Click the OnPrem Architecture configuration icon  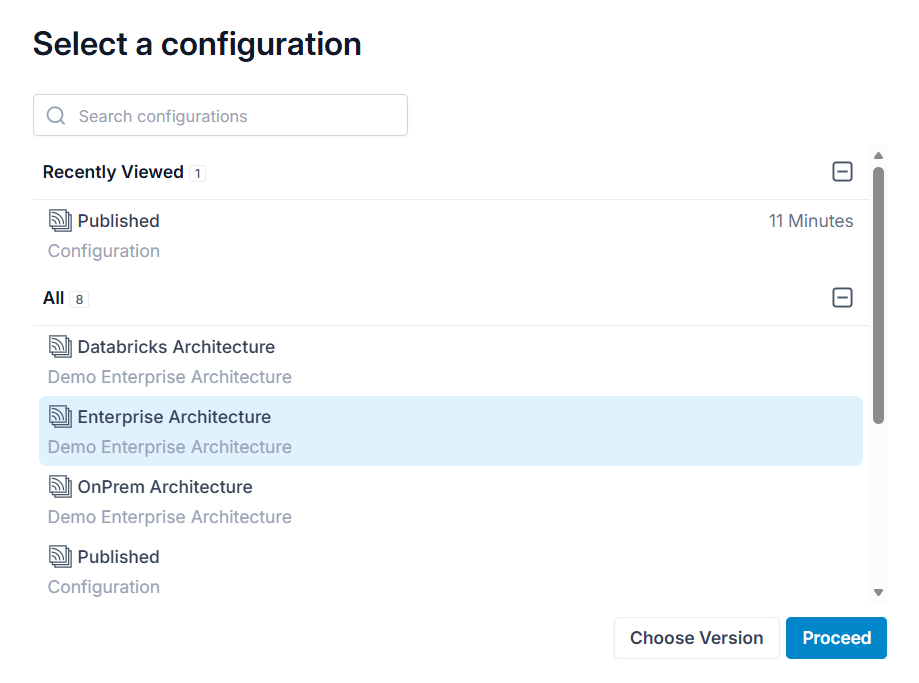pyautogui.click(x=60, y=487)
